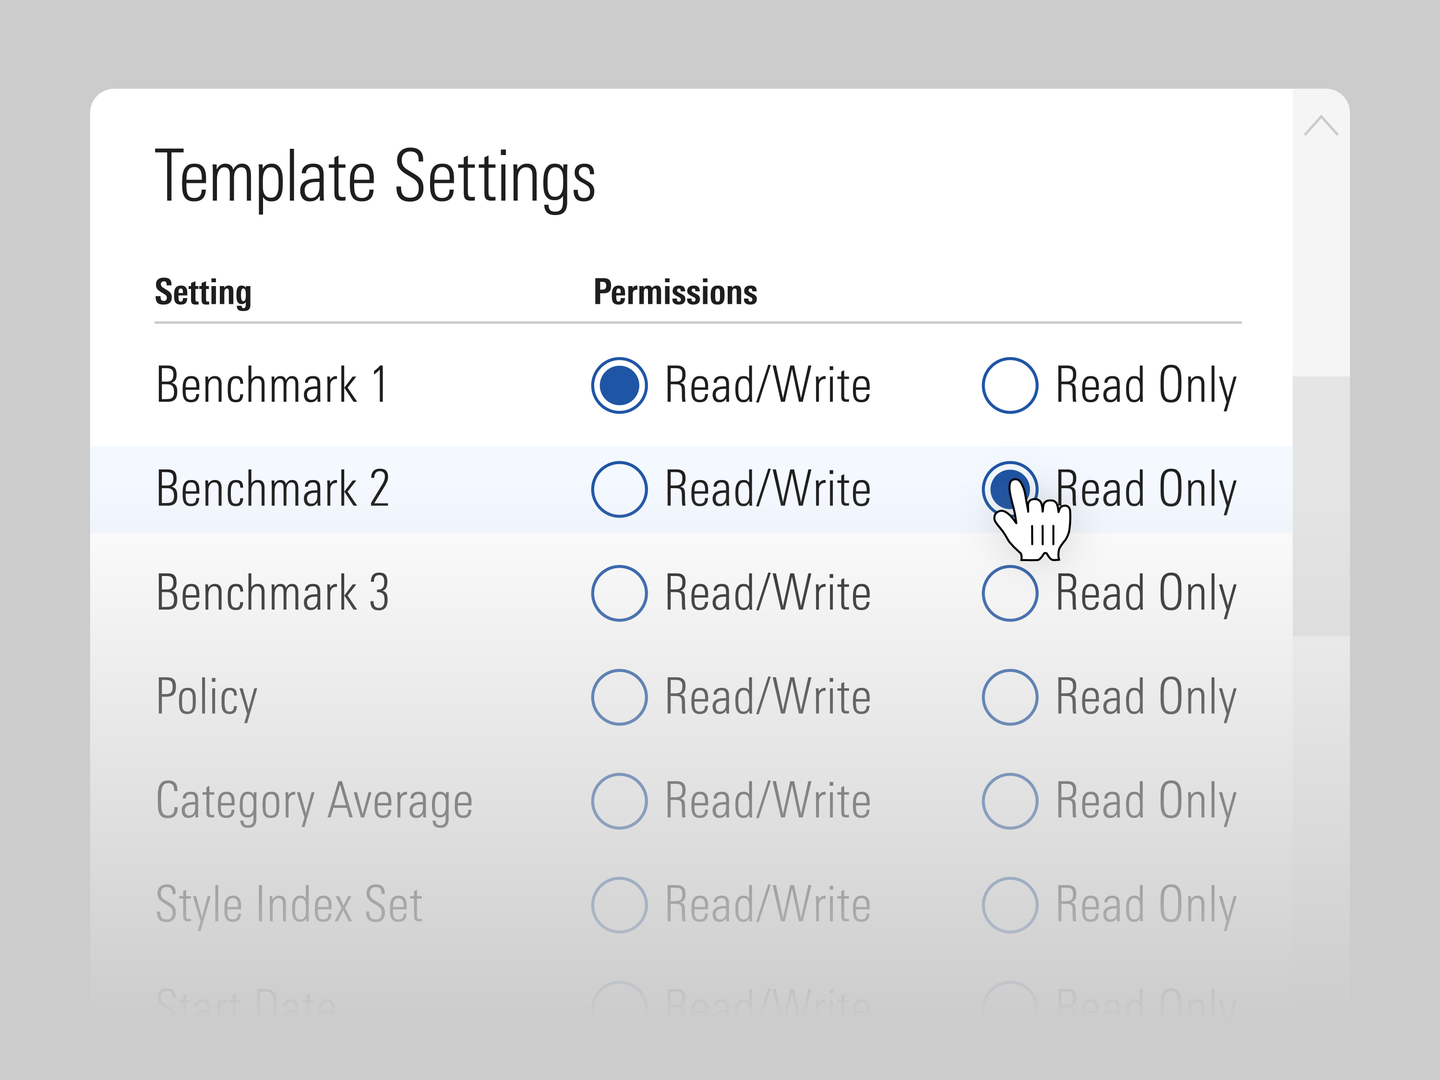Set Policy permission to Read Only
The width and height of the screenshot is (1440, 1080).
pyautogui.click(x=1010, y=697)
